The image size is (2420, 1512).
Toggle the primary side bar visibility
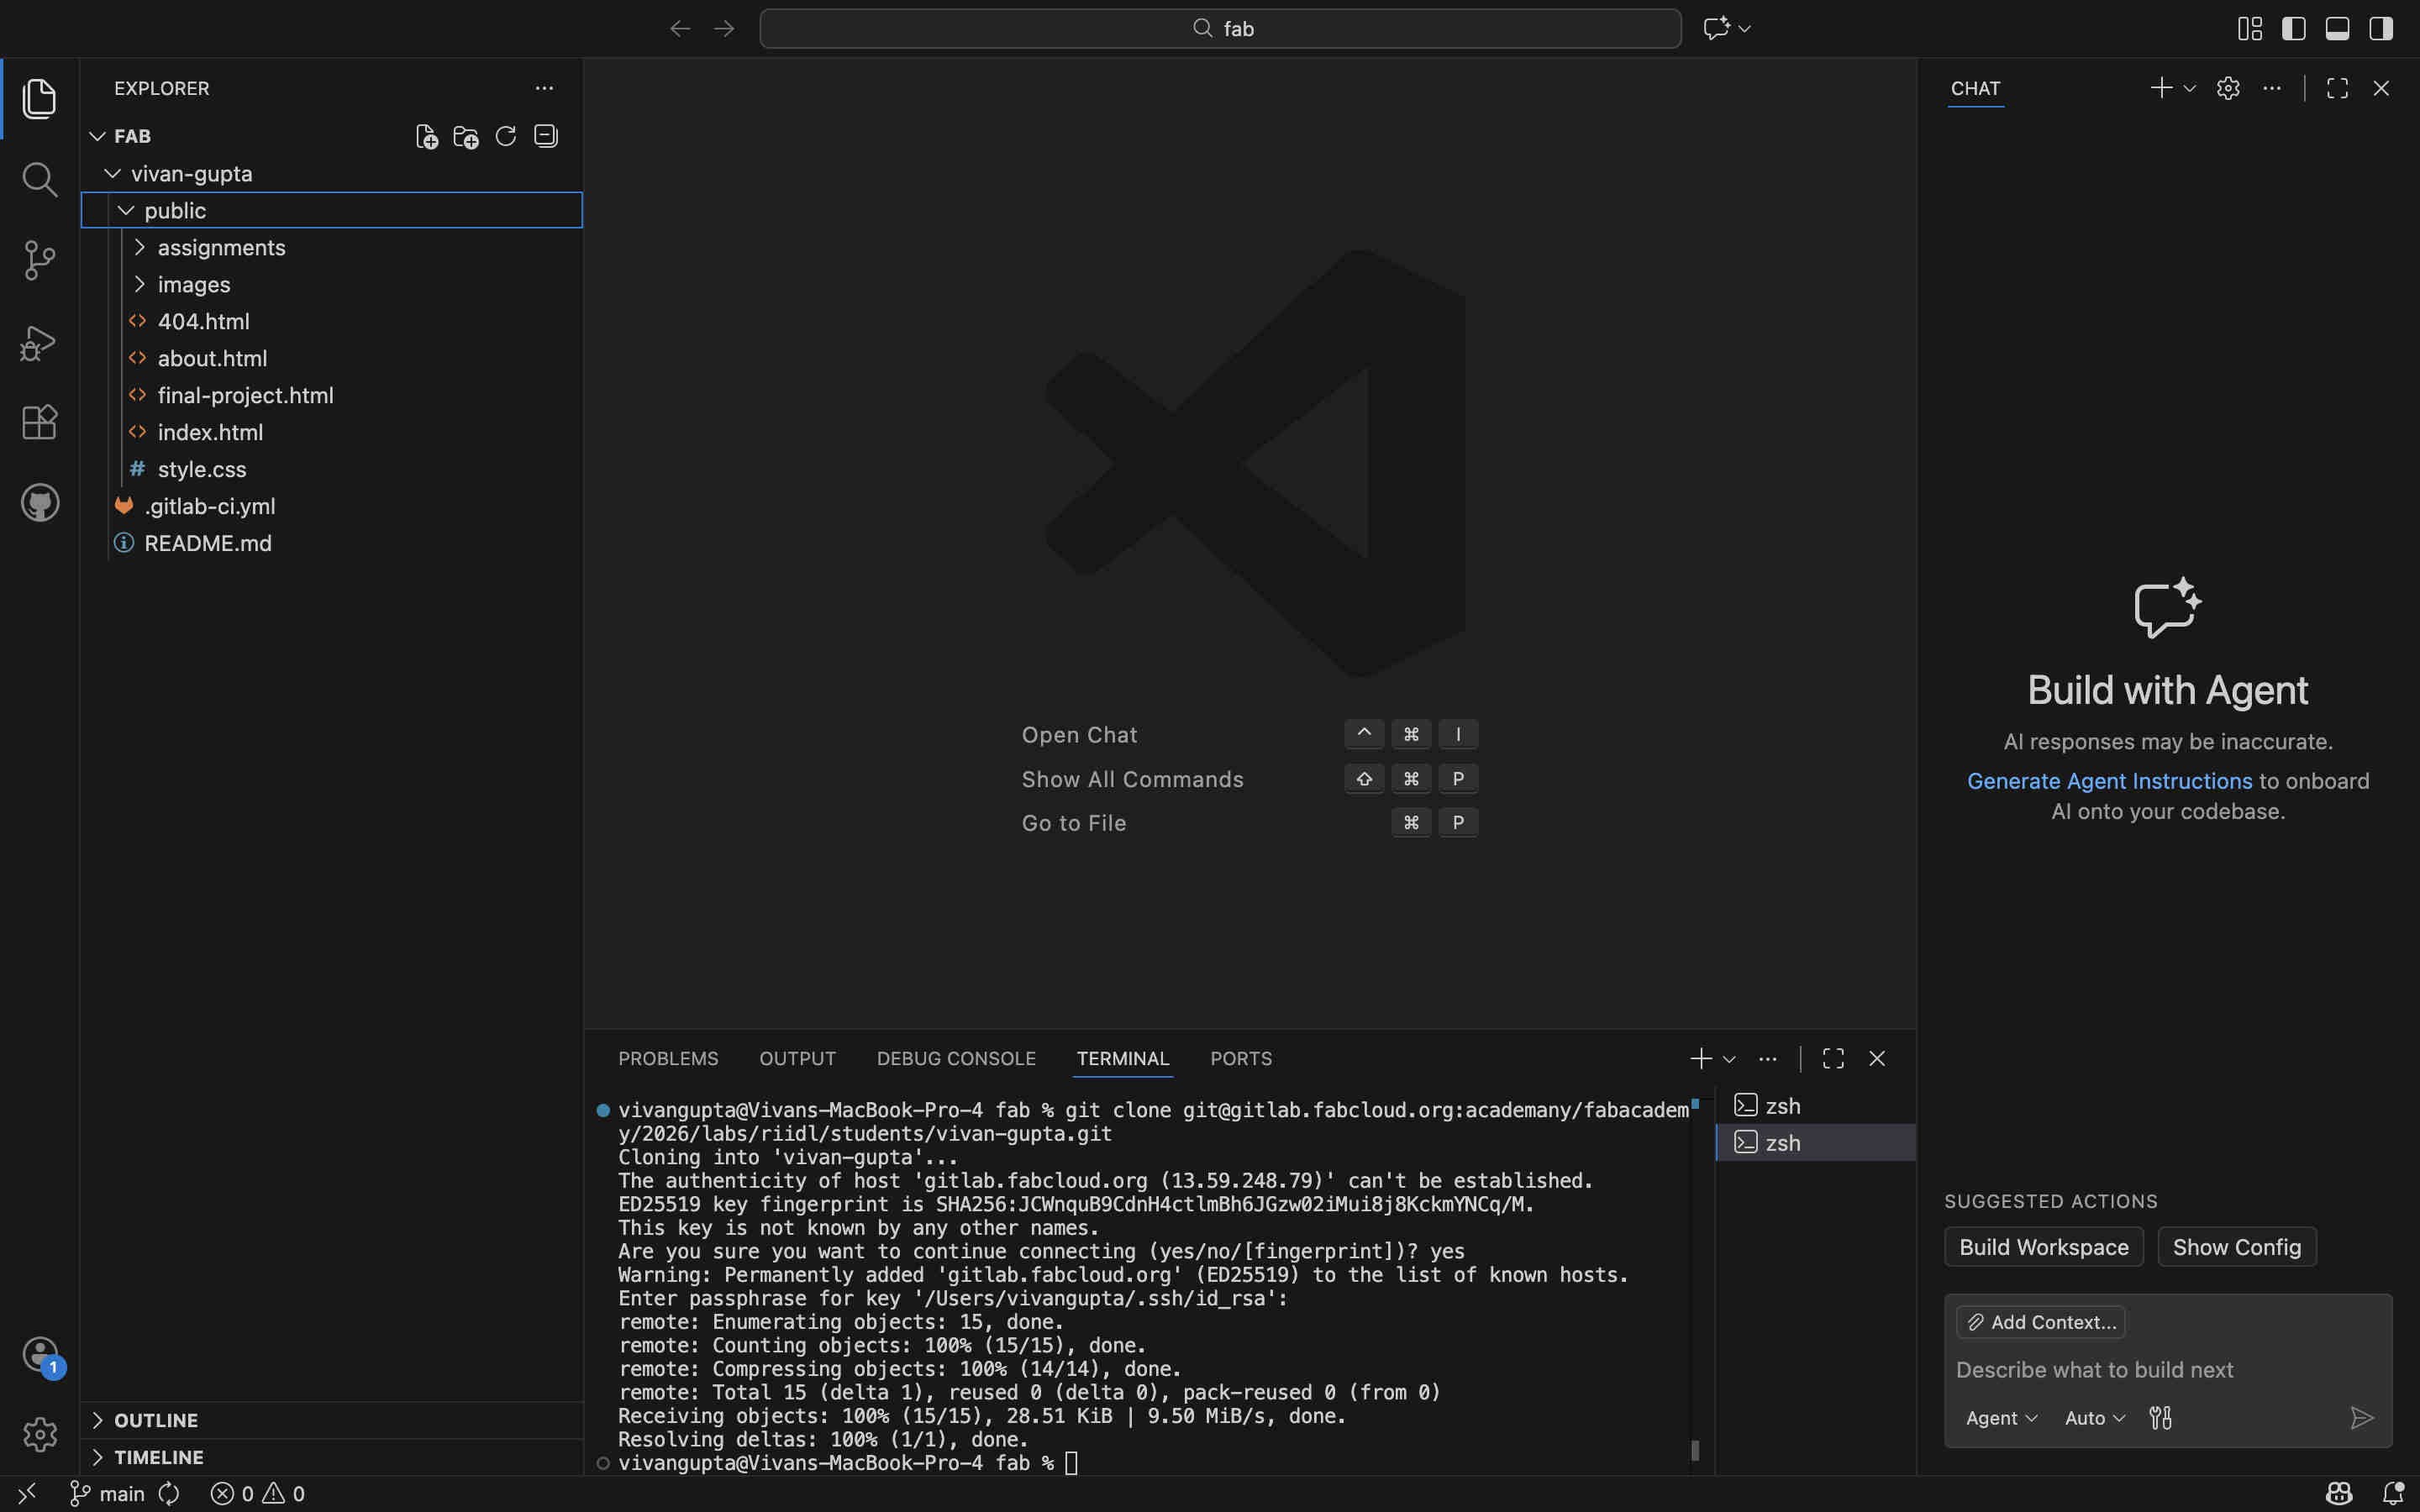(x=2293, y=28)
